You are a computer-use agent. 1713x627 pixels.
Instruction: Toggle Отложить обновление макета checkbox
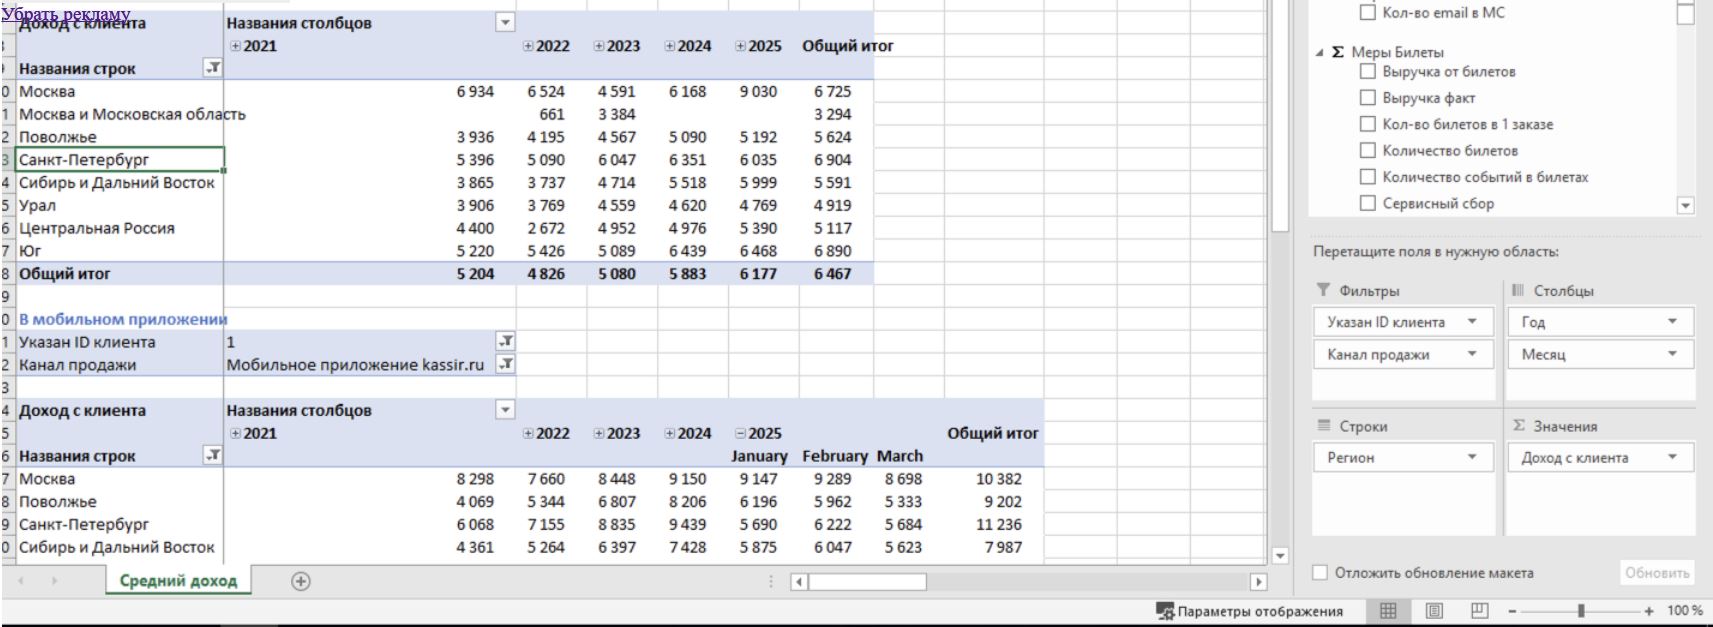(x=1320, y=573)
